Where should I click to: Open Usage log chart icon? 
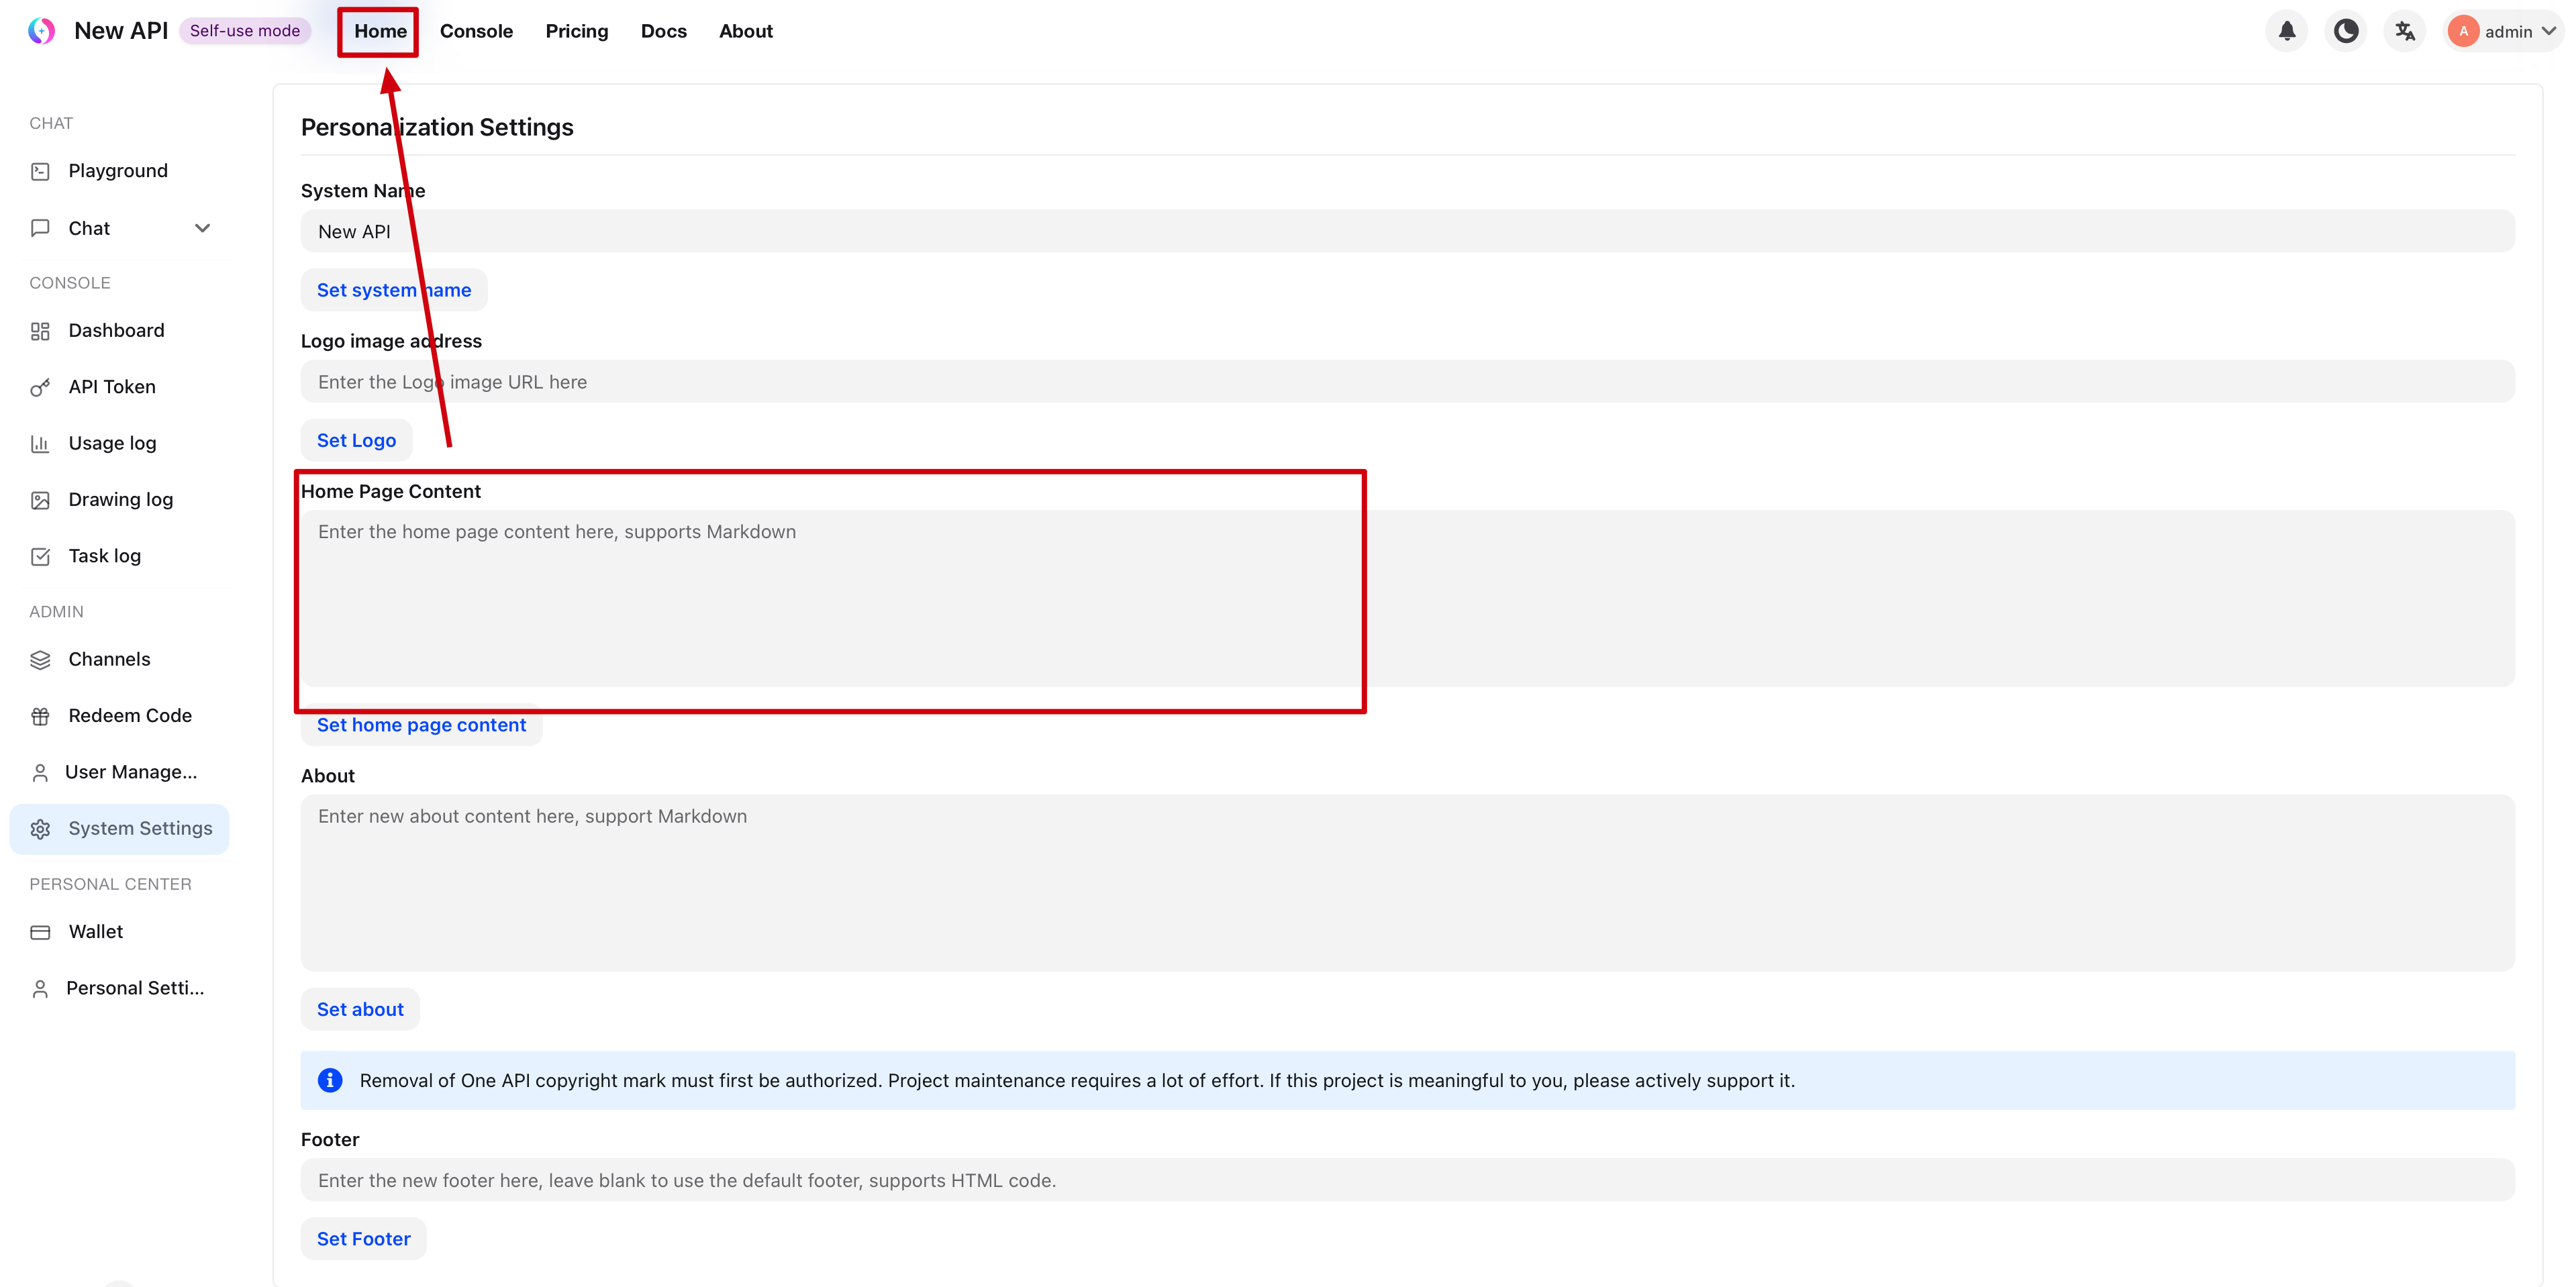(40, 443)
